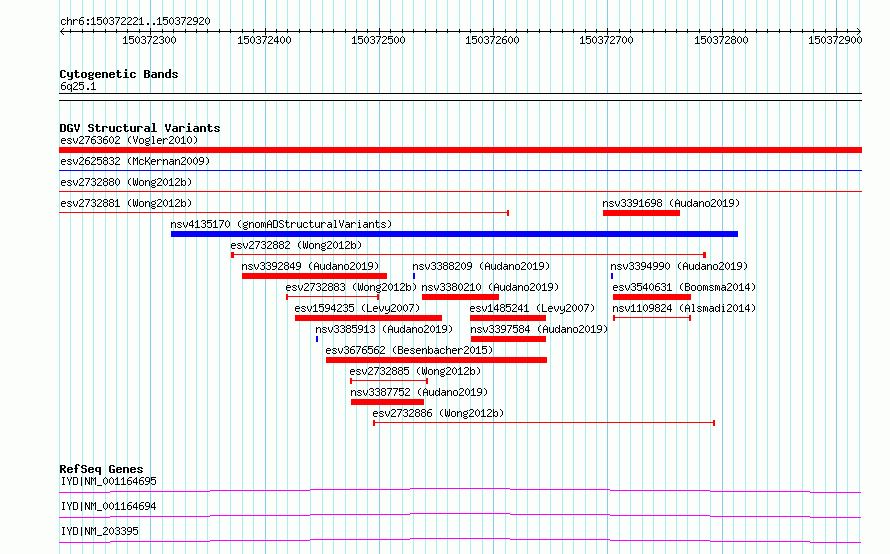Click ruler coordinate 150372500
890x554 pixels.
pyautogui.click(x=378, y=40)
